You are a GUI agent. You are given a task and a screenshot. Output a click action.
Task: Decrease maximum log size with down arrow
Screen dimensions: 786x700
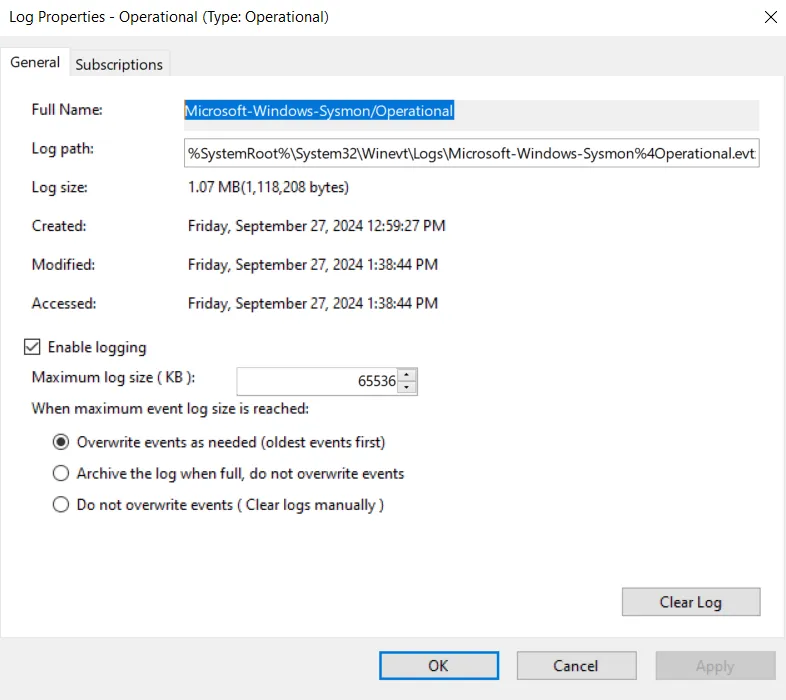[x=407, y=387]
